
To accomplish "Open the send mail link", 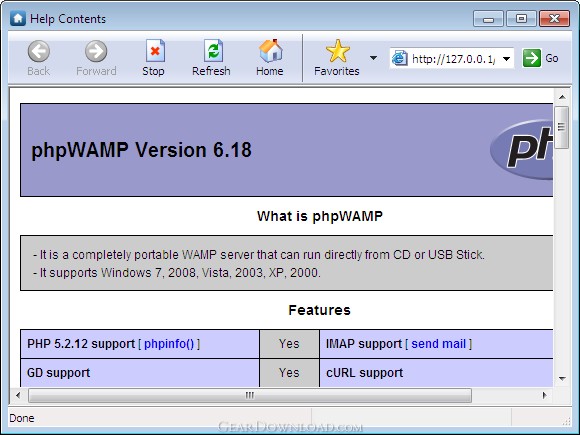I will pos(438,344).
